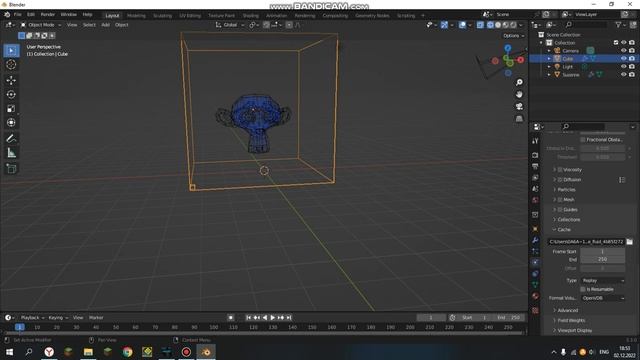Enable the Mesh checkbox
The image size is (640, 360).
click(x=560, y=200)
